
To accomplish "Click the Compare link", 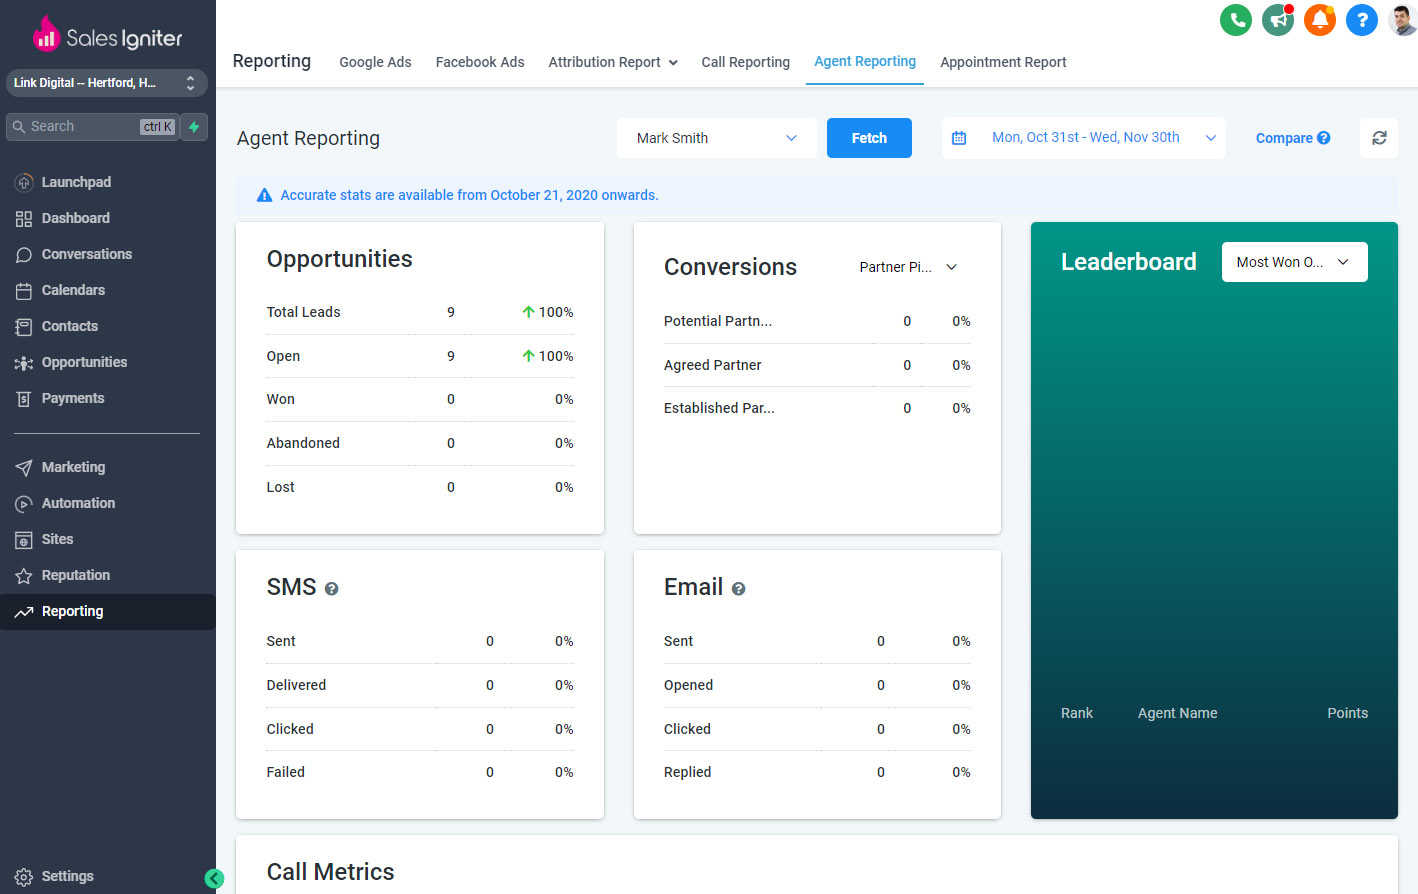I will click(1293, 138).
